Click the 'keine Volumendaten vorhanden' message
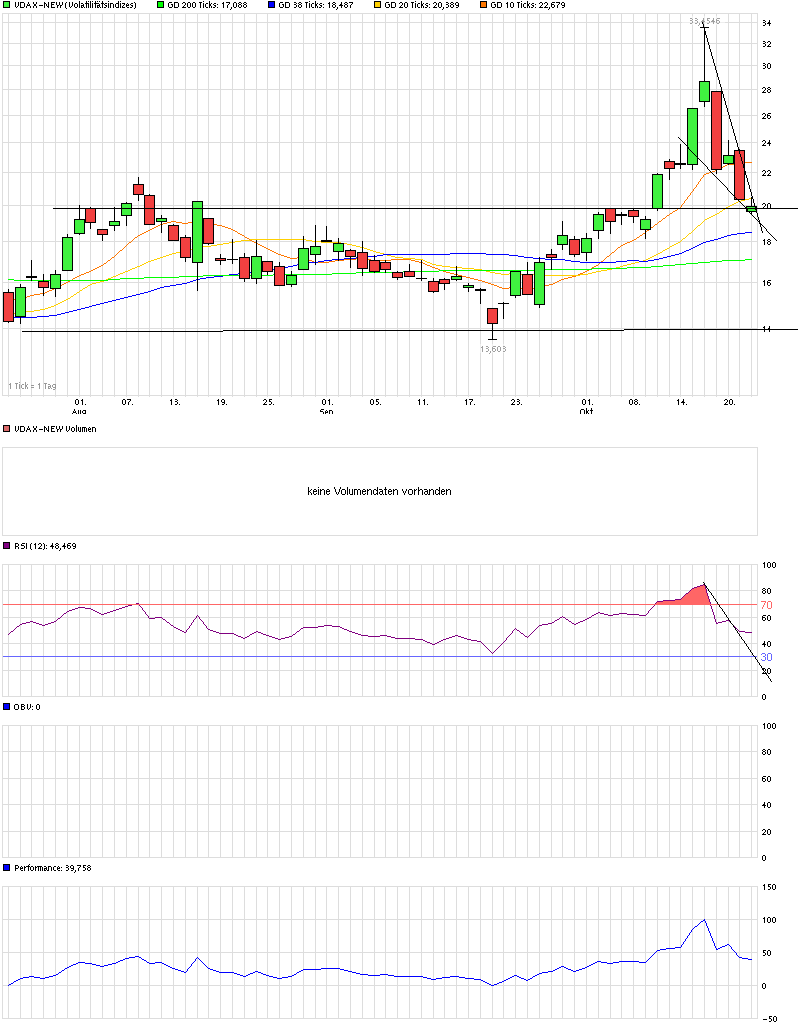The height and width of the screenshot is (1028, 798). pos(379,491)
